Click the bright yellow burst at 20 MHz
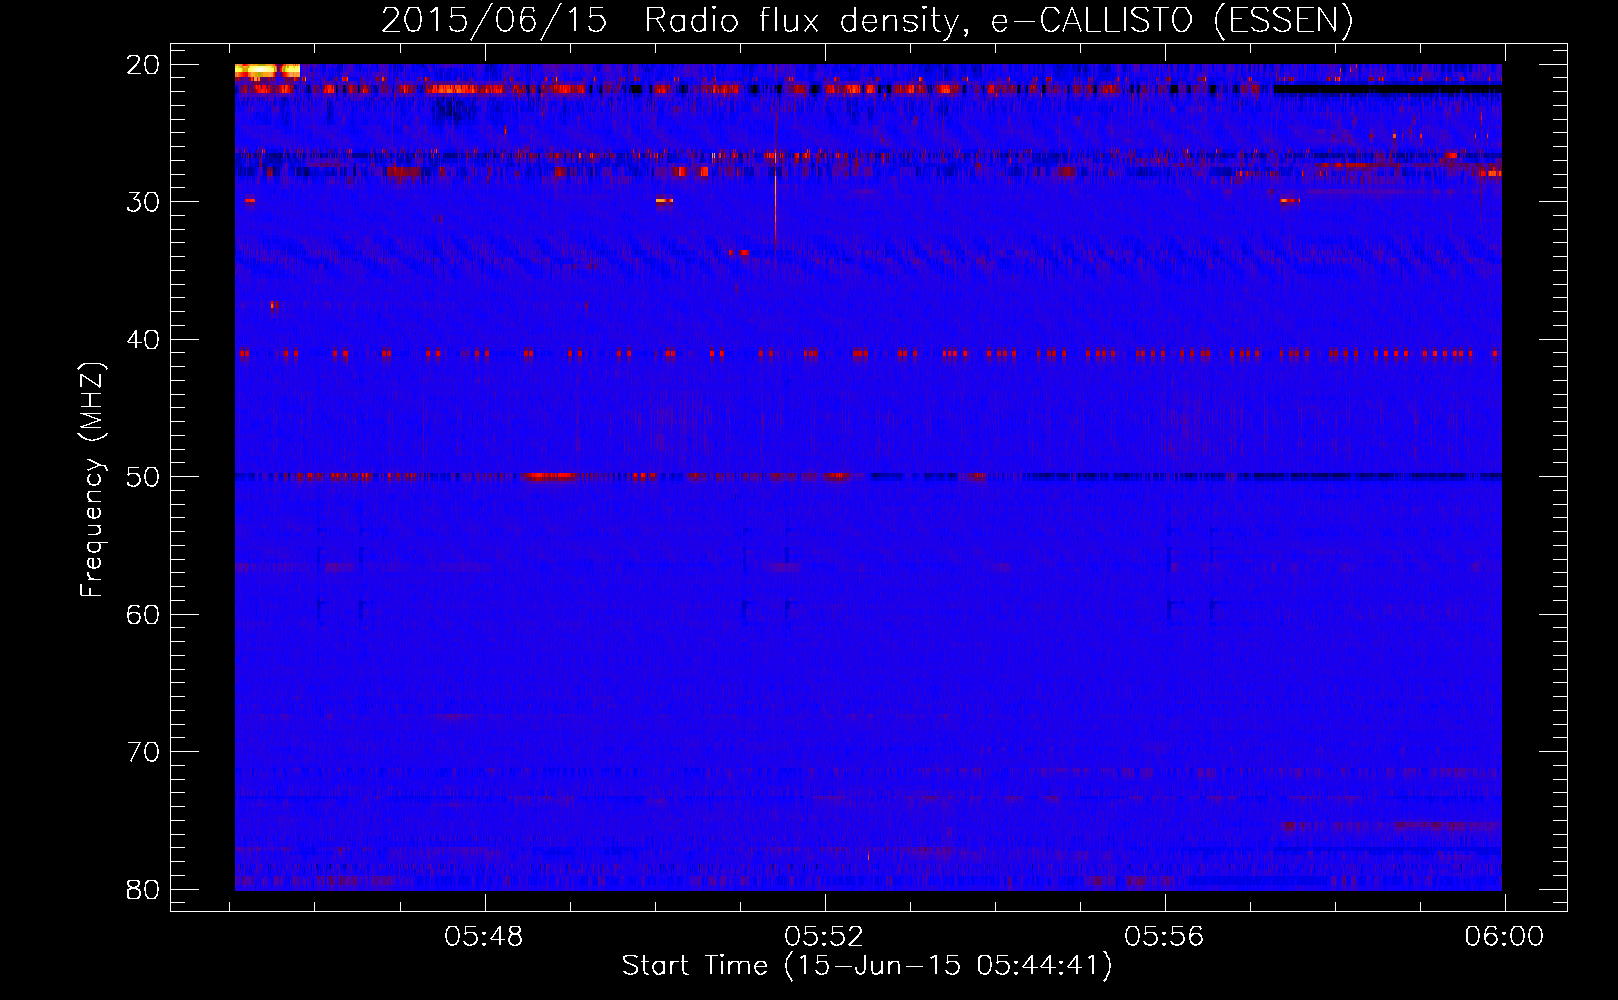 267,71
